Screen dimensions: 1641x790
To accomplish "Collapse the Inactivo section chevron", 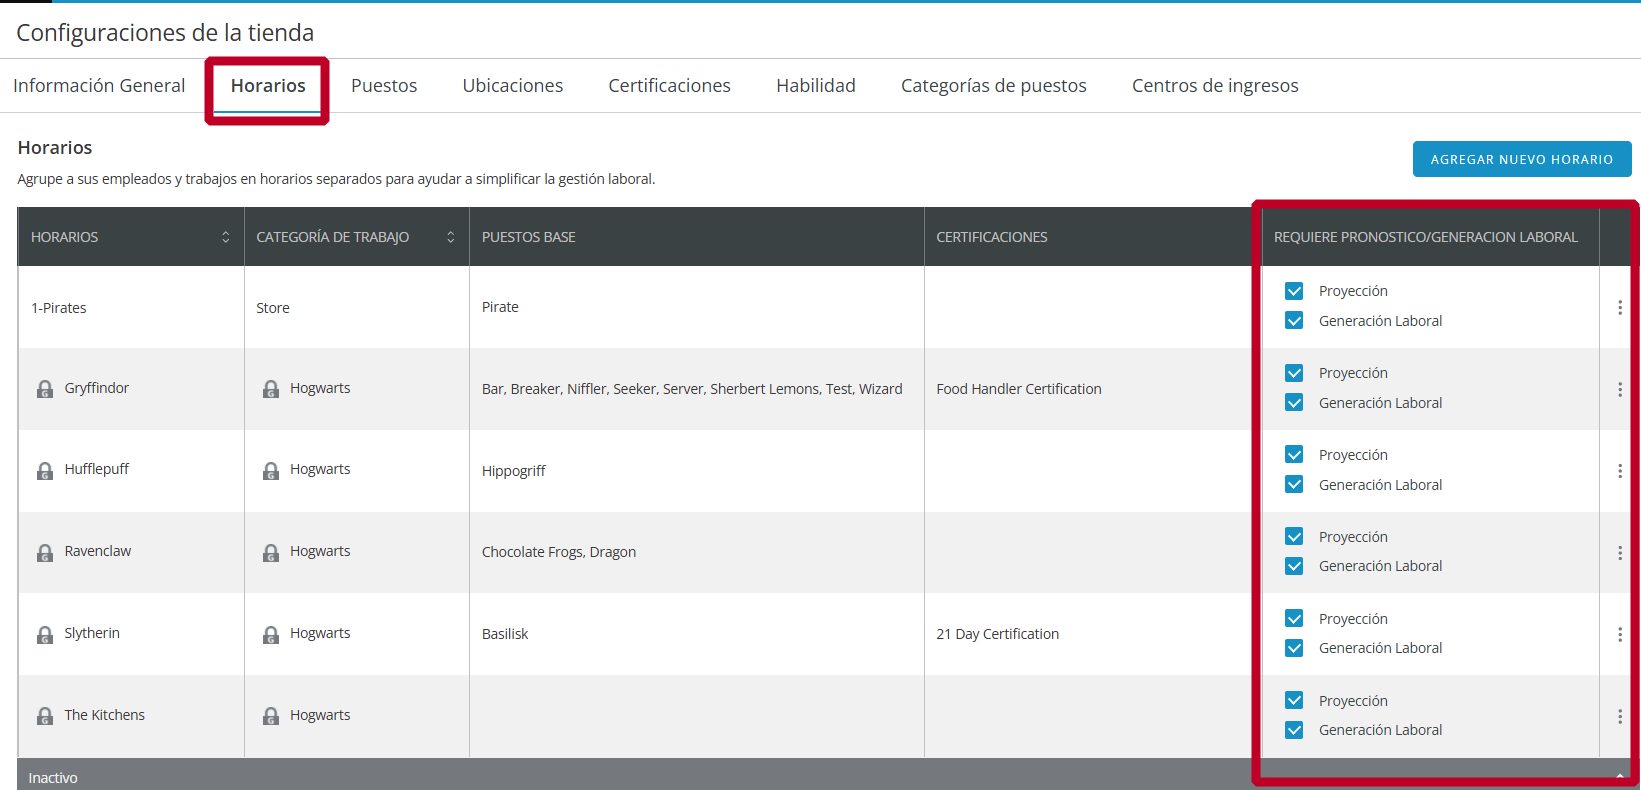I will point(1619,777).
